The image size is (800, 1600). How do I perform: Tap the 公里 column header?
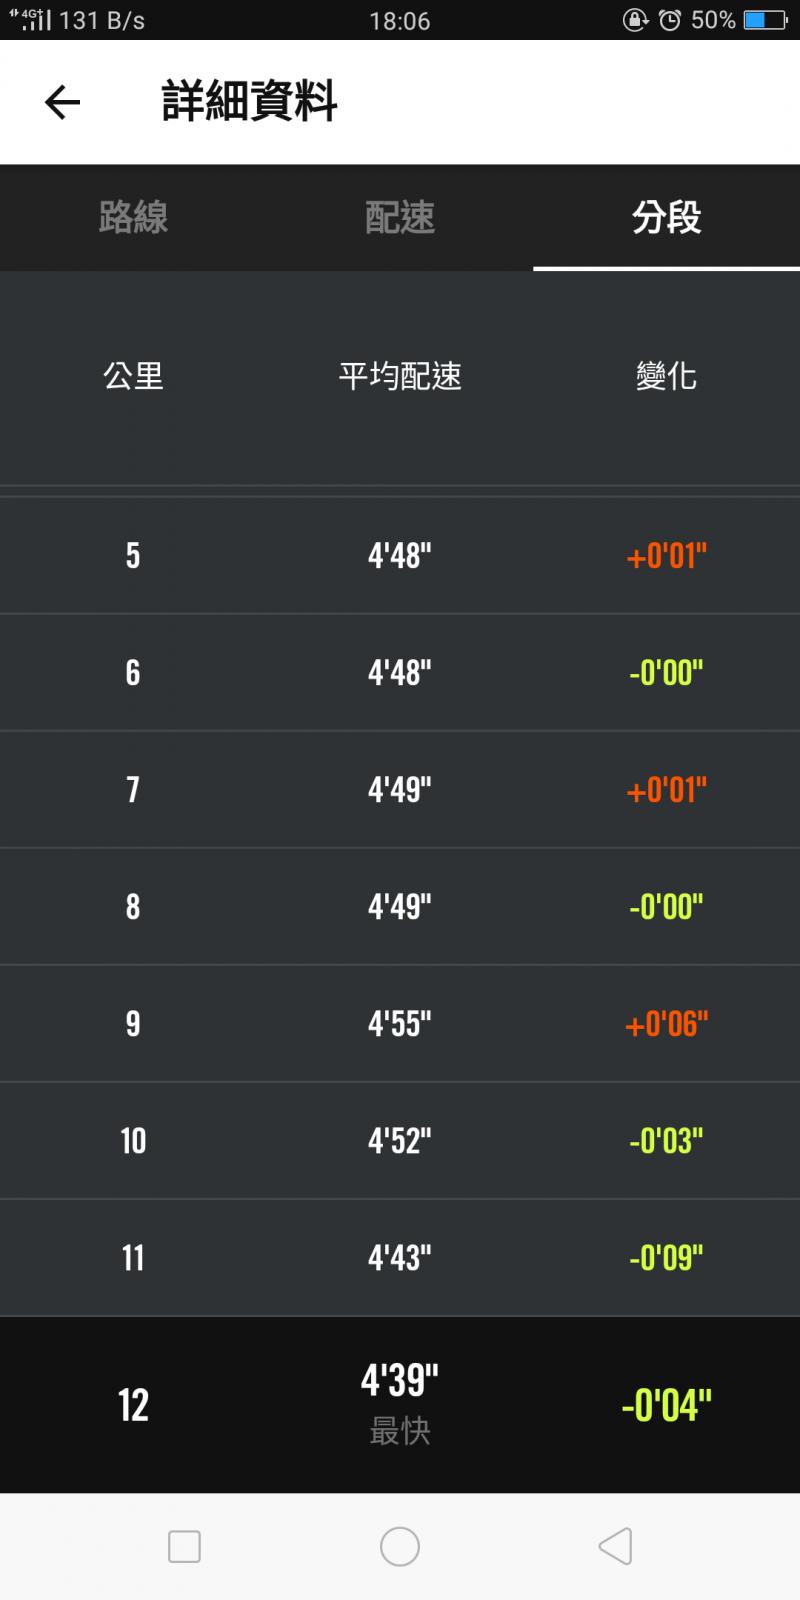point(133,376)
